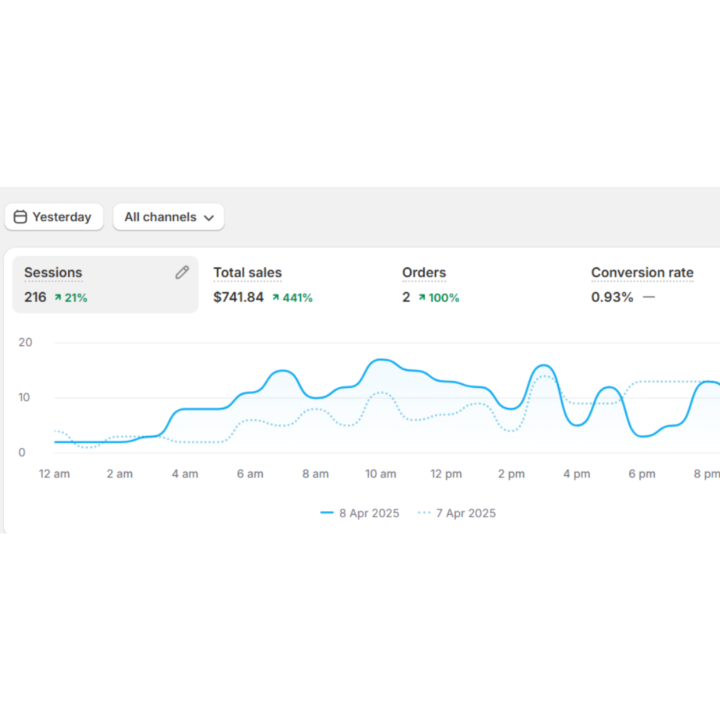Click the green up arrow beside 21%
This screenshot has height=720, width=720.
pyautogui.click(x=58, y=298)
